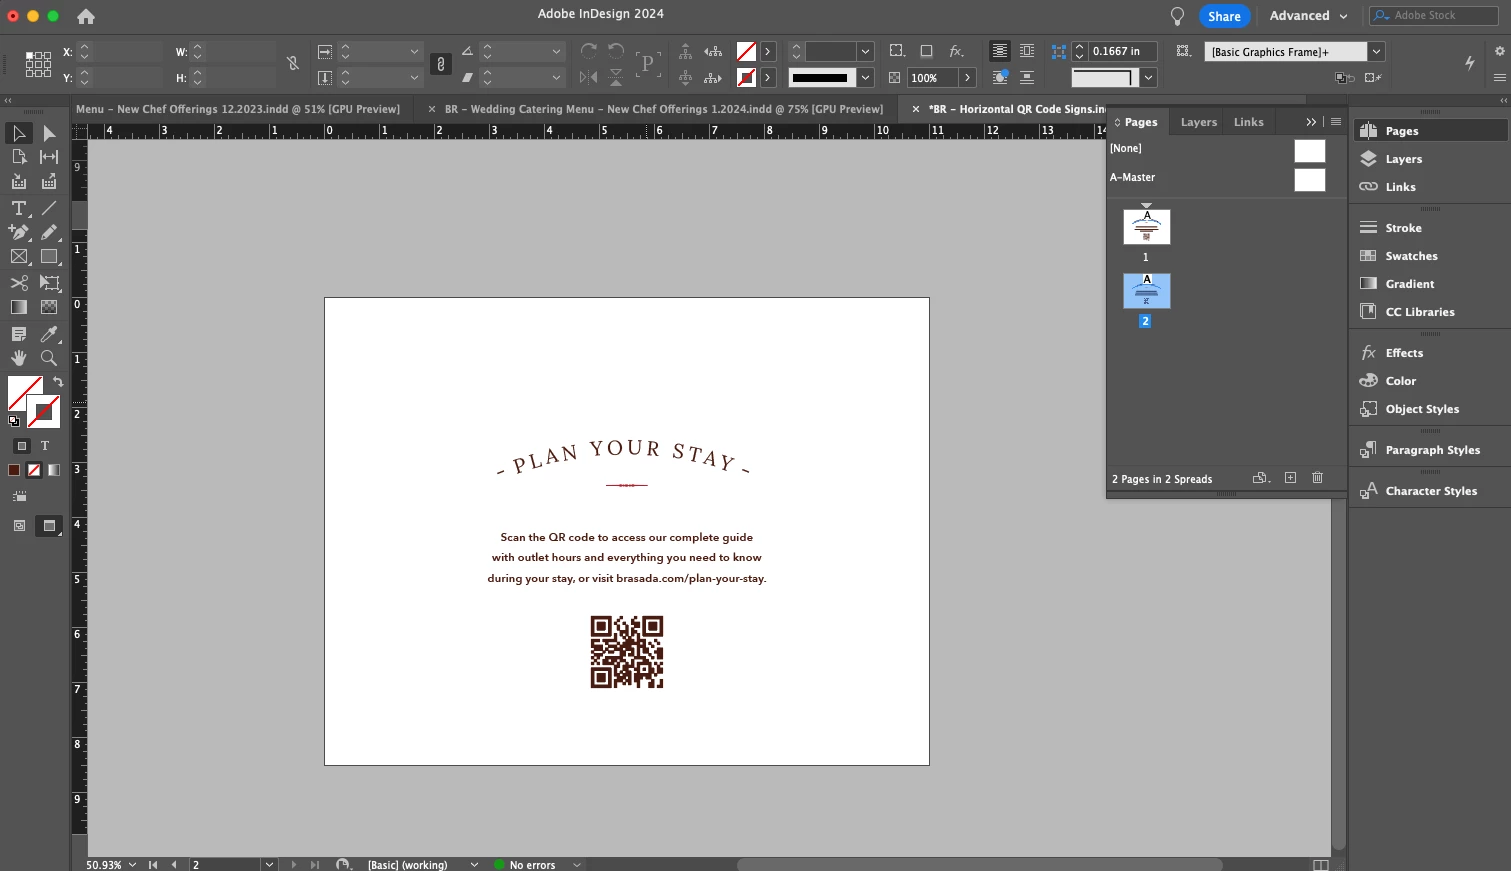Expand the stroke style dropdown
The height and width of the screenshot is (871, 1511).
[x=865, y=78]
